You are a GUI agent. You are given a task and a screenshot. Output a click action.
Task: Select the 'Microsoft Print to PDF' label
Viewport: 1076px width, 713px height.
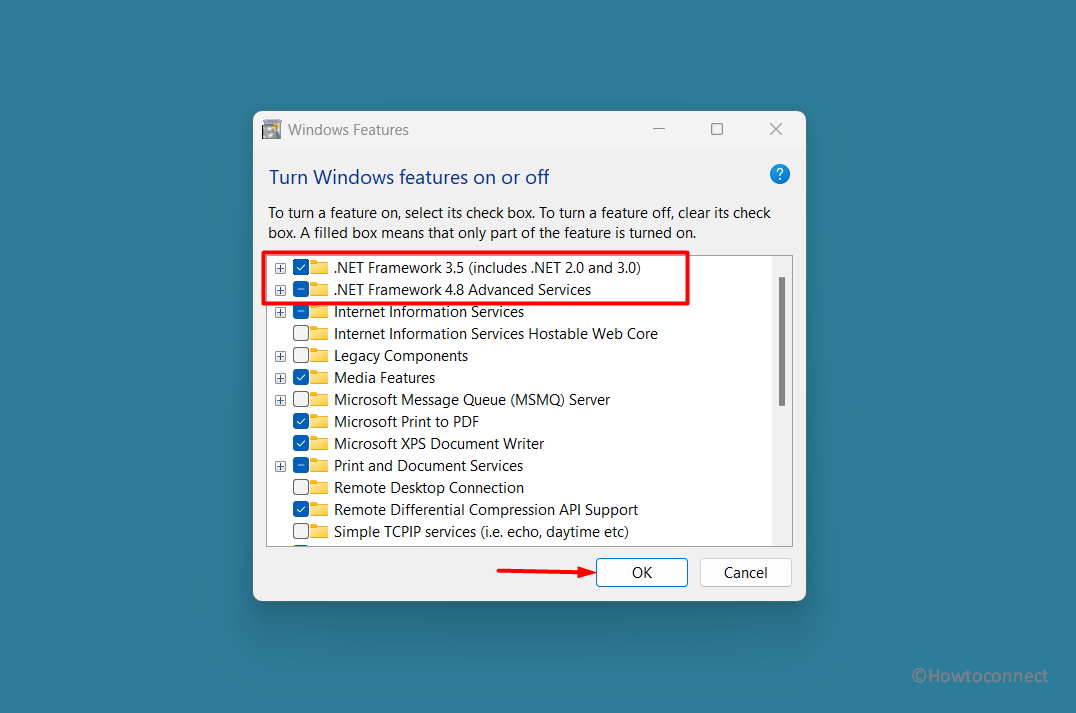tap(406, 421)
